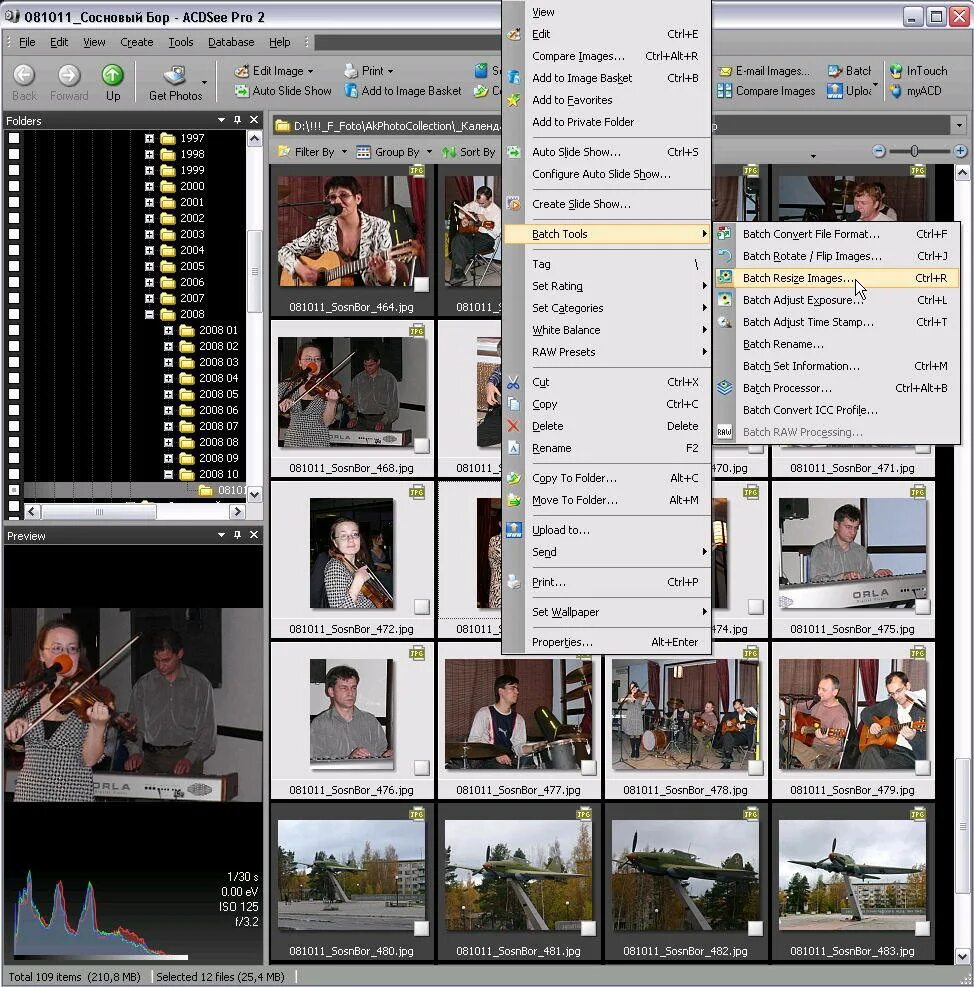Pin the Folders panel with pushpin icon
The height and width of the screenshot is (987, 974).
point(237,120)
